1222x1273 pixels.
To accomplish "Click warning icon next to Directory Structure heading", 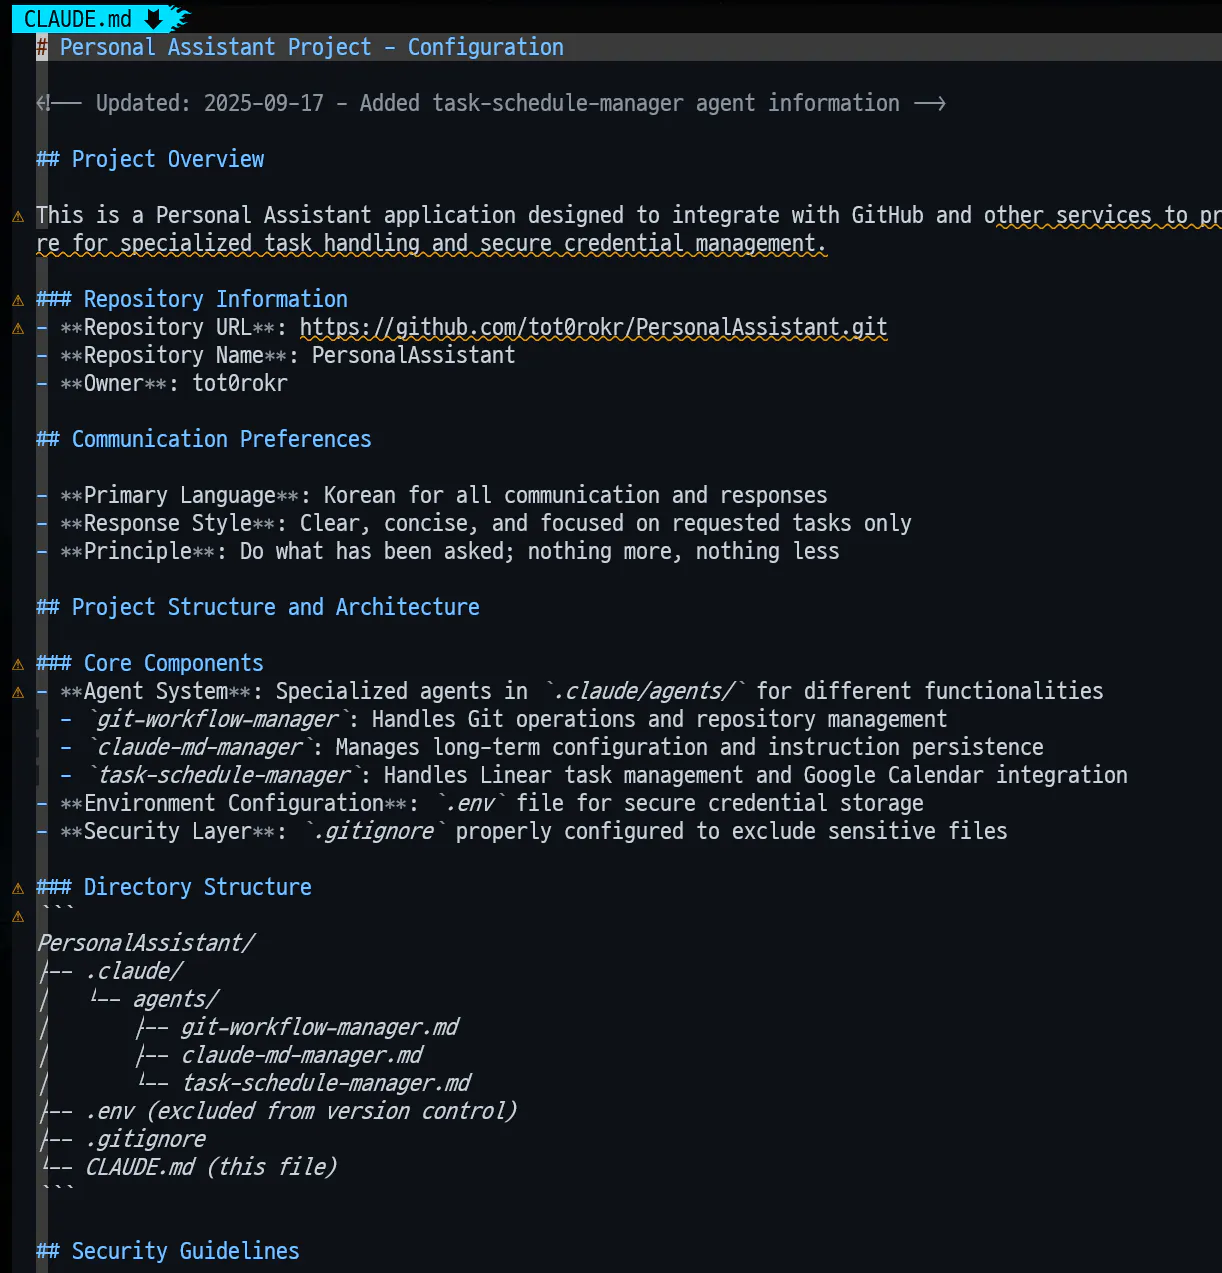I will click(18, 888).
